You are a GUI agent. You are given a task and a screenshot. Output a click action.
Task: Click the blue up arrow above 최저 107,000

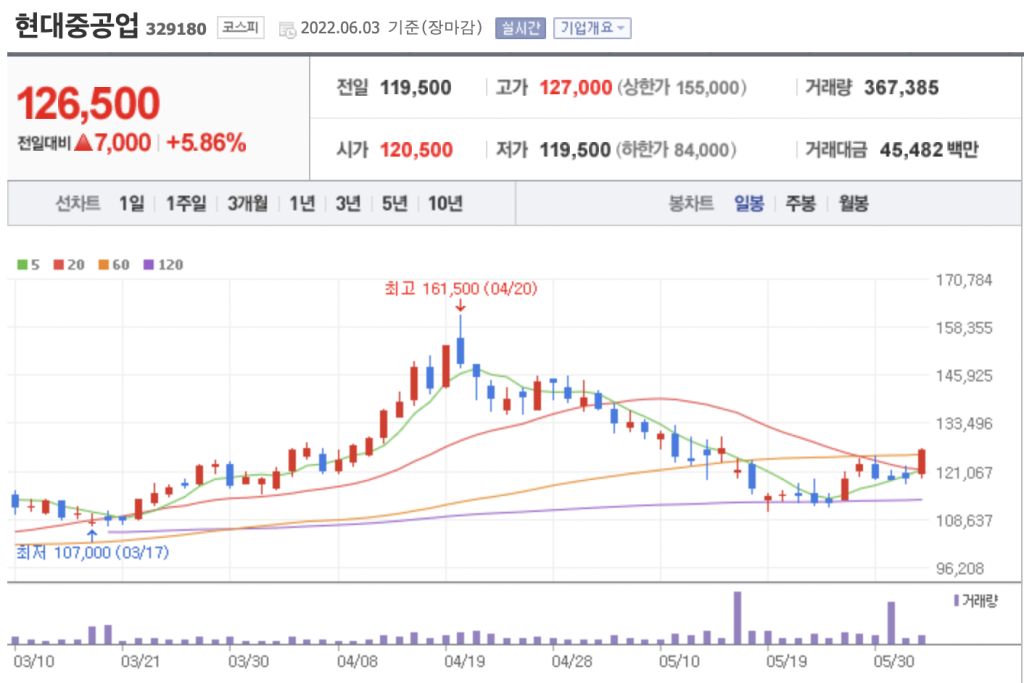[x=92, y=534]
